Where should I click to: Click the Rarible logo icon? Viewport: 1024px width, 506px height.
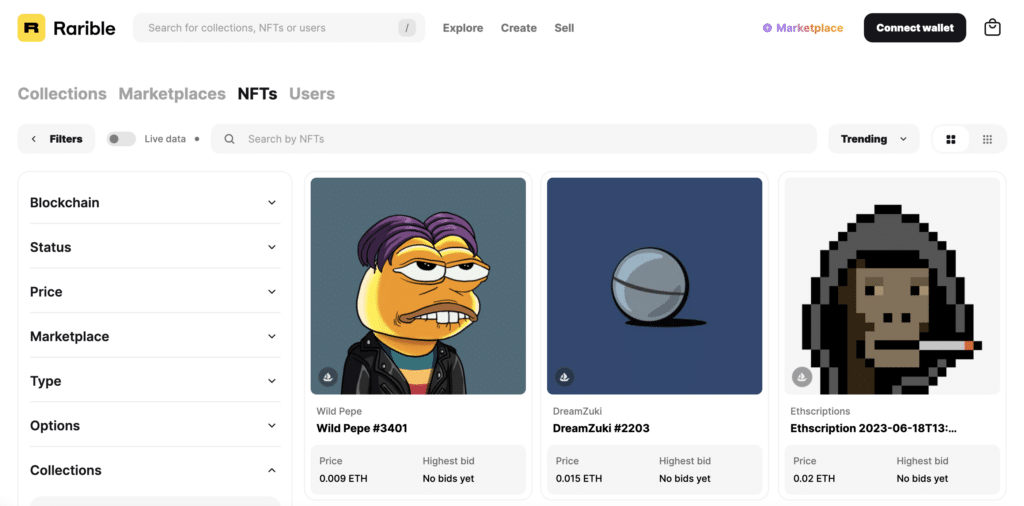click(31, 28)
